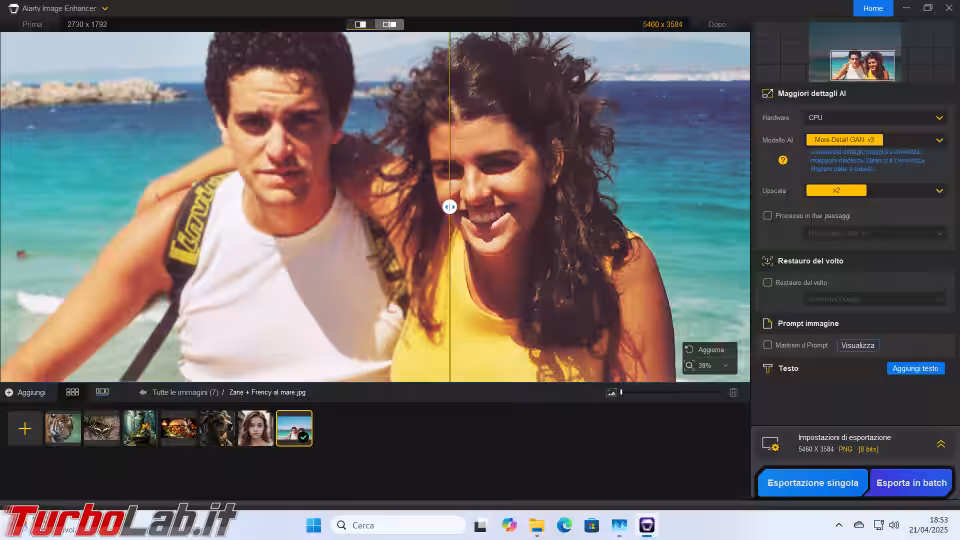960x540 pixels.
Task: Select the woman portrait thumbnail
Action: pos(255,428)
